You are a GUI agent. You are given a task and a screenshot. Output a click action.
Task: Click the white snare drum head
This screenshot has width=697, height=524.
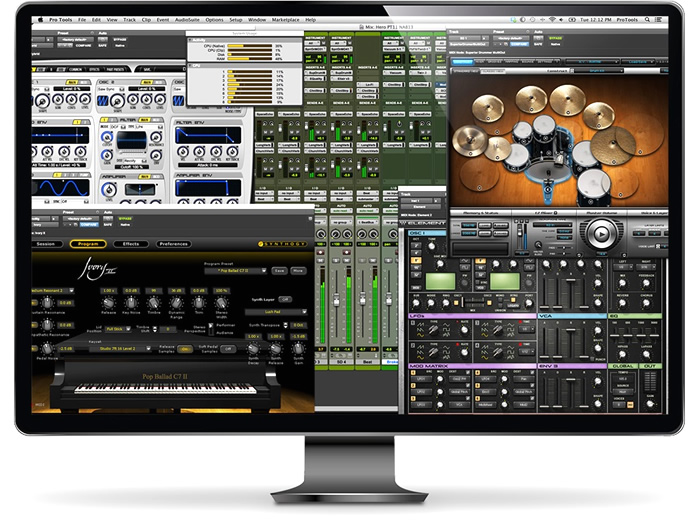(518, 156)
